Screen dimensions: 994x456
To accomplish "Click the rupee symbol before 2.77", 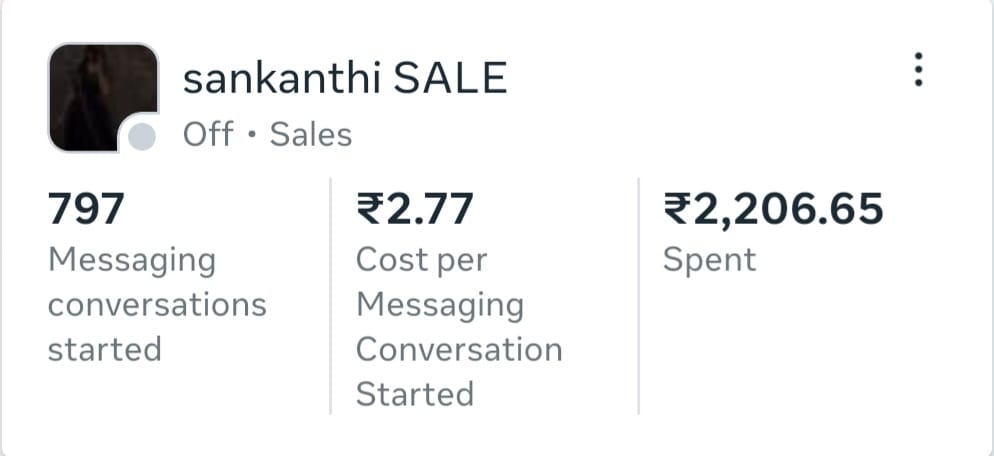I will [x=370, y=209].
